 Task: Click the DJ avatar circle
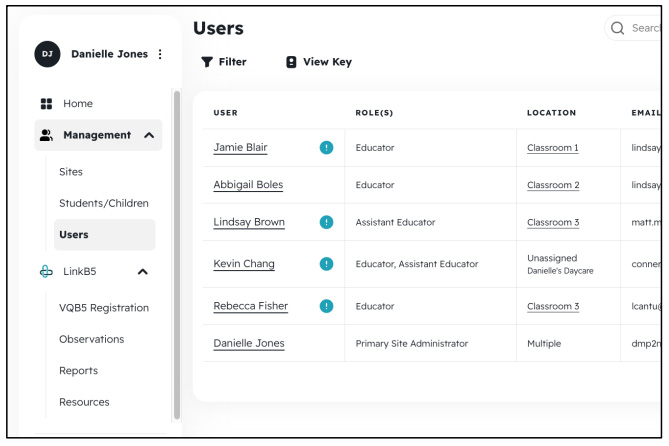coord(47,54)
